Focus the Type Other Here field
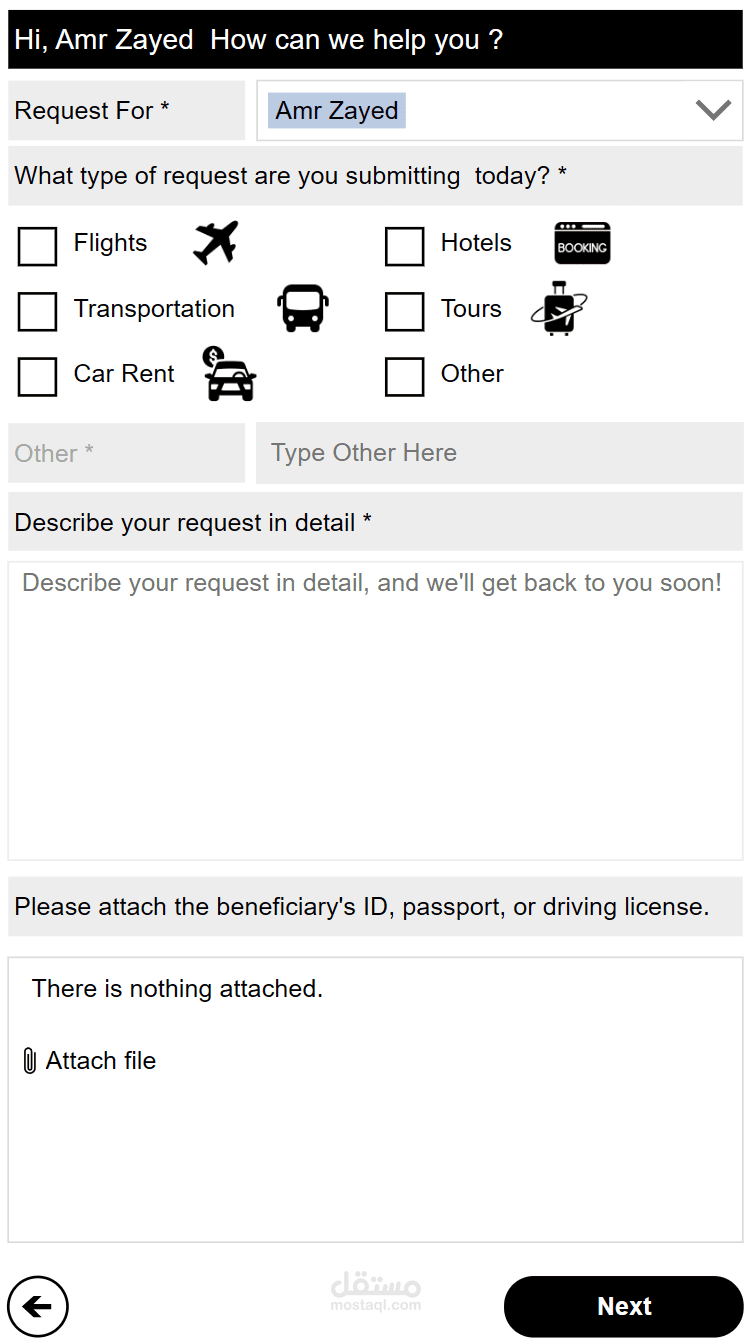 499,453
